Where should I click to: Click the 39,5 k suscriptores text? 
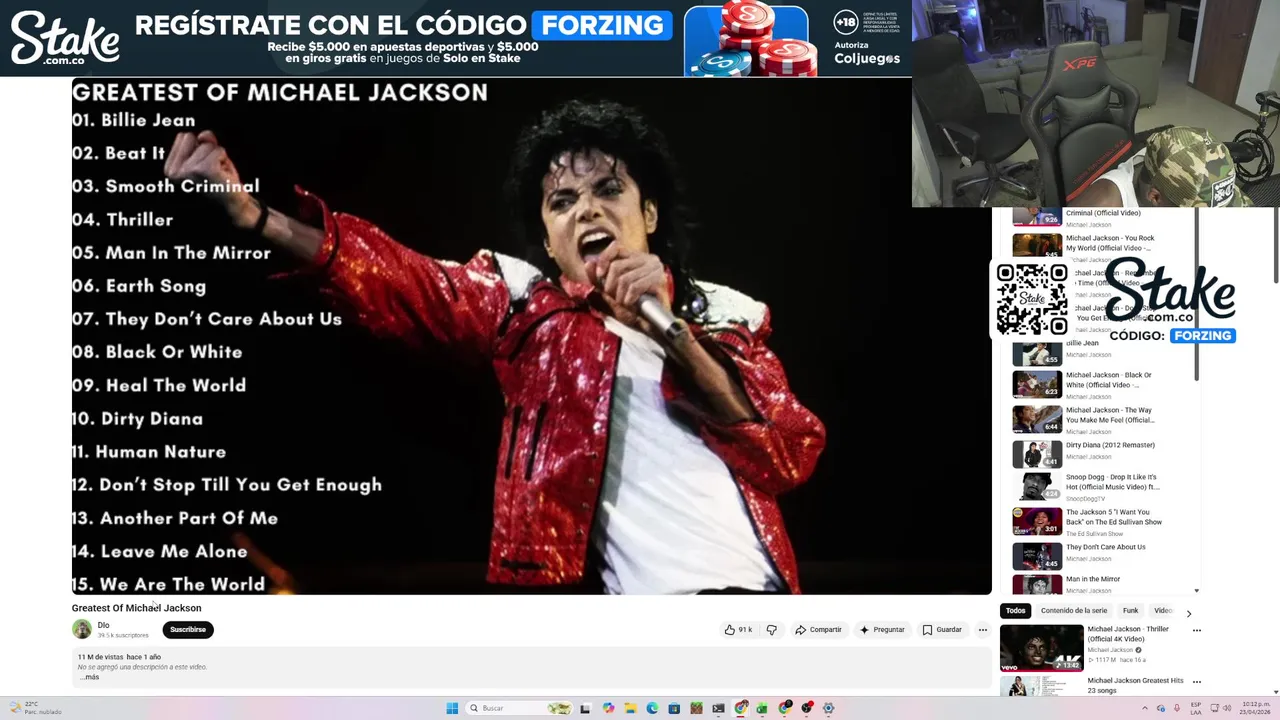click(123, 635)
